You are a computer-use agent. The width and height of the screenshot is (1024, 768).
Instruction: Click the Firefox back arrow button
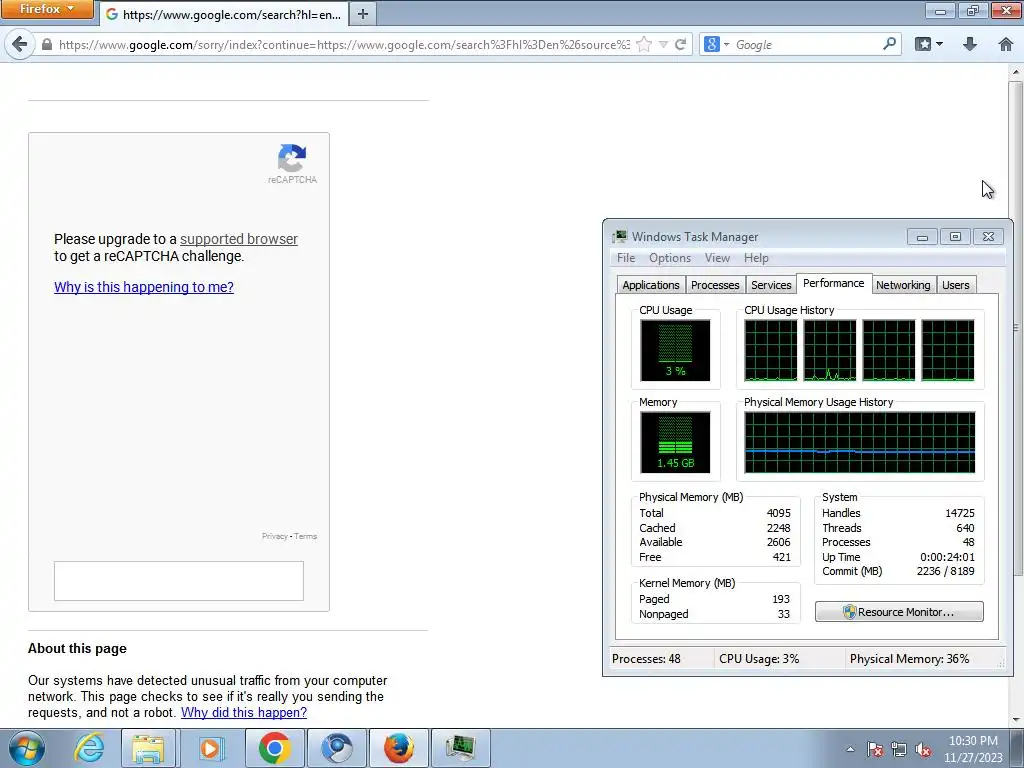20,44
